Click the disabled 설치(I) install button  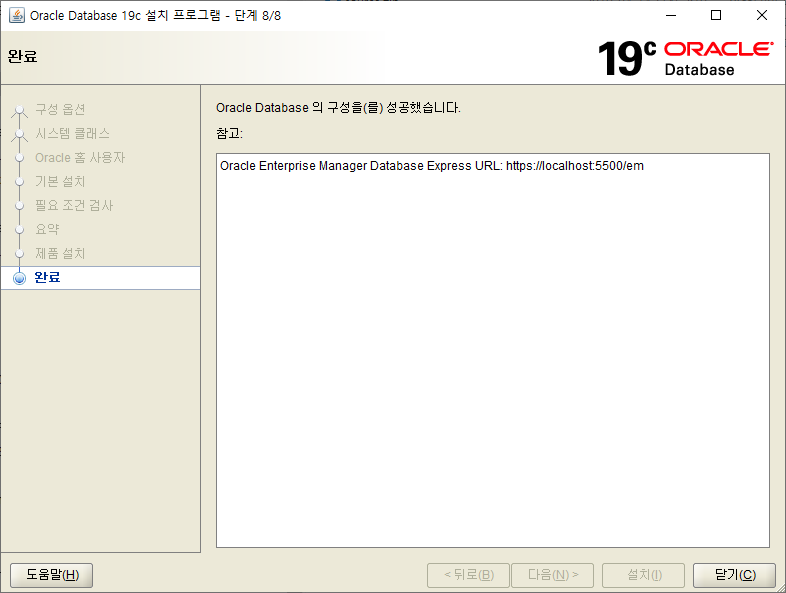(x=644, y=575)
